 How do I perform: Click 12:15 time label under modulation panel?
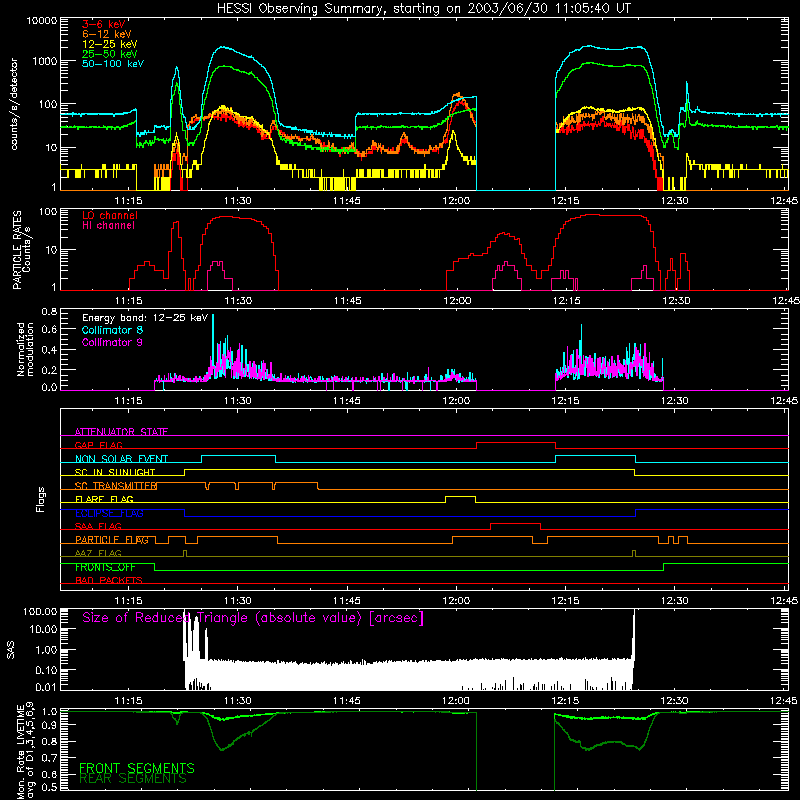click(x=565, y=401)
